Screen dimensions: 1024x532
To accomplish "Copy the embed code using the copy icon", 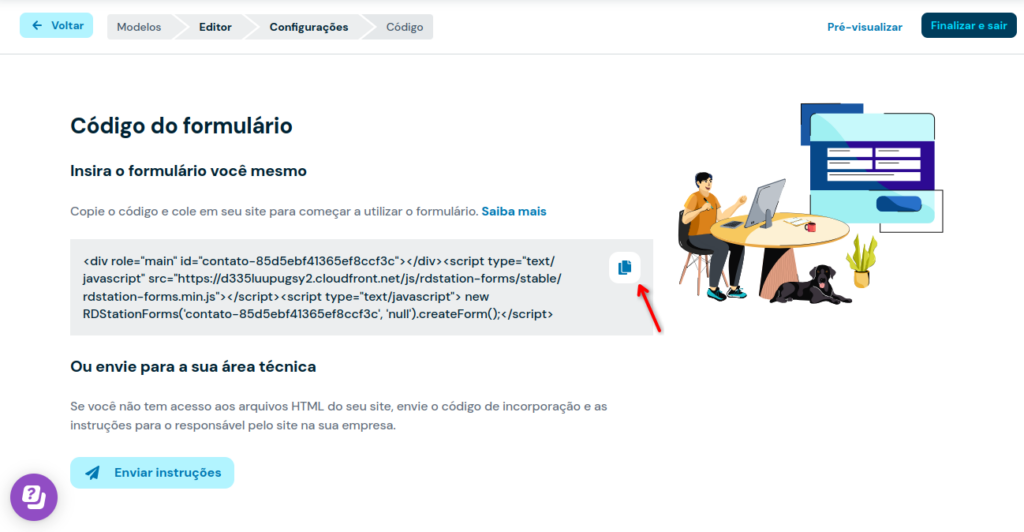I will pyautogui.click(x=624, y=267).
